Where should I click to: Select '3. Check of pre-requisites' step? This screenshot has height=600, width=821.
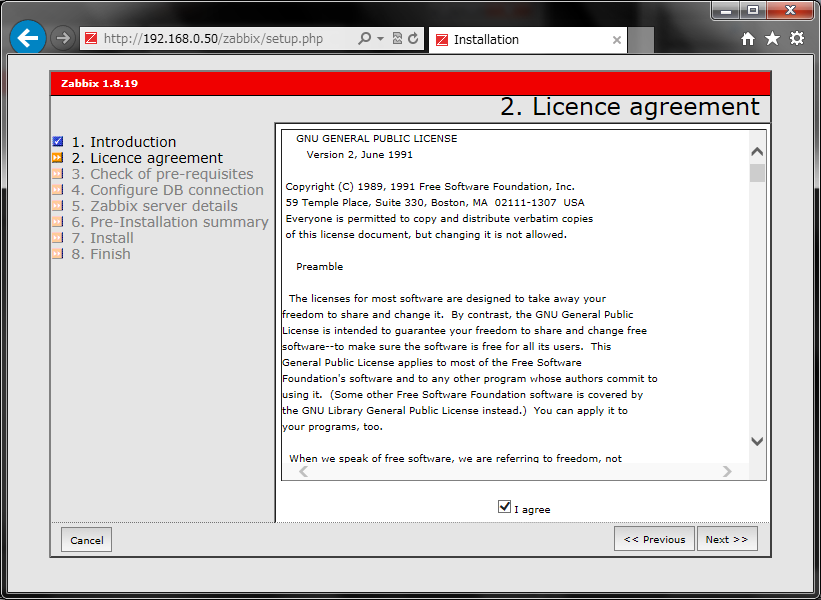[x=162, y=174]
